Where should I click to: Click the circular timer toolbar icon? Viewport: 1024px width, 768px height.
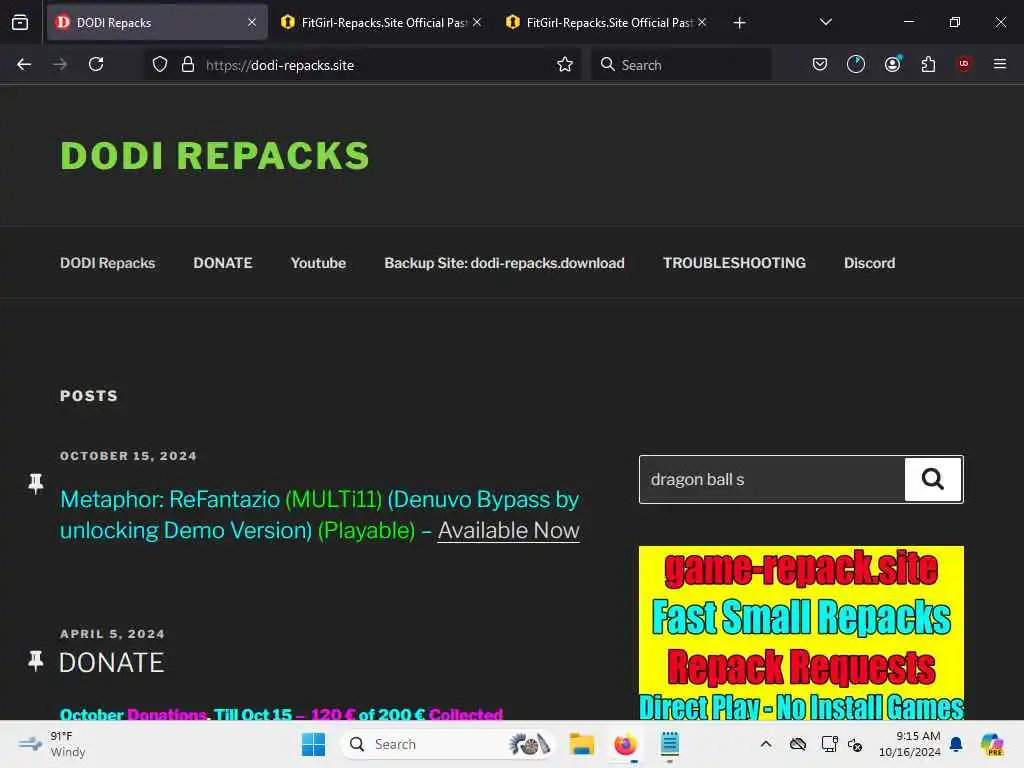point(856,64)
